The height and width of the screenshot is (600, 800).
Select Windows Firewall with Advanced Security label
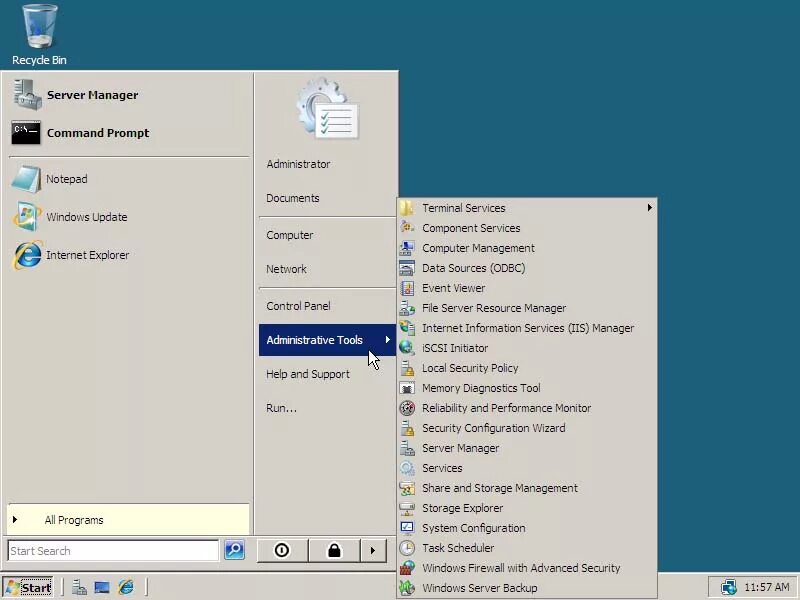521,568
